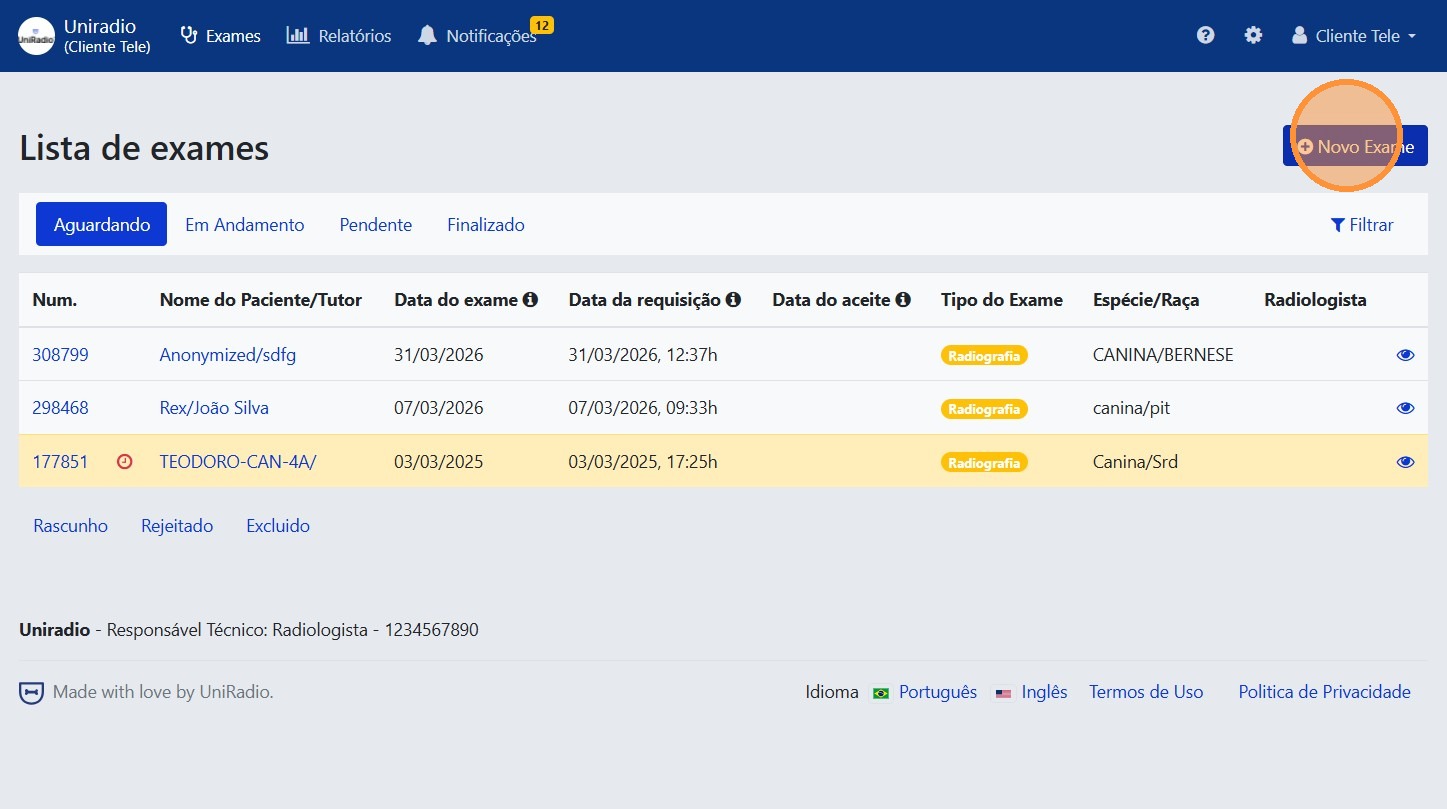Open the help question mark icon
The width and height of the screenshot is (1447, 809).
pyautogui.click(x=1205, y=35)
